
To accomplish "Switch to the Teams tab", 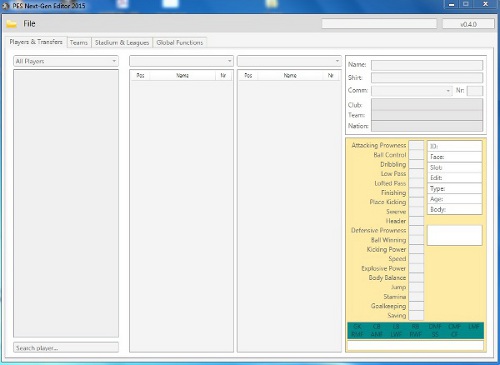I will (x=79, y=43).
